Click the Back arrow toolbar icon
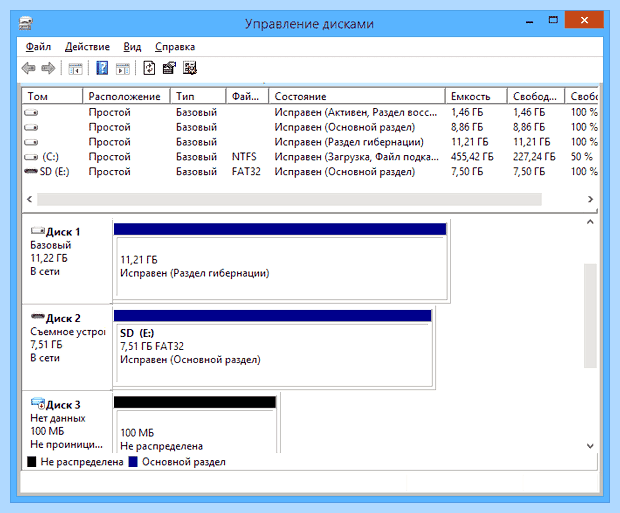Viewport: 620px width, 513px height. pyautogui.click(x=28, y=68)
